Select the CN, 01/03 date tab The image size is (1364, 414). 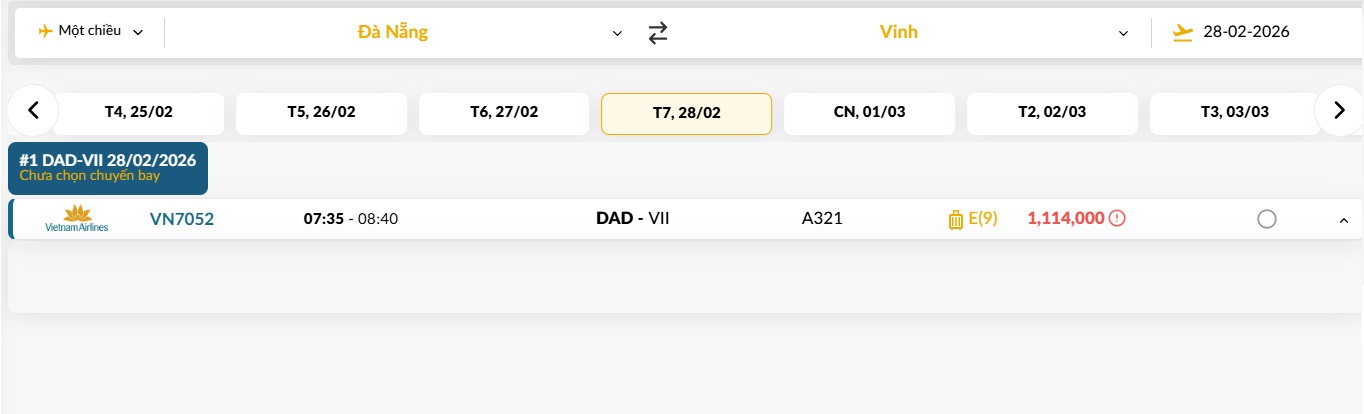pos(869,113)
